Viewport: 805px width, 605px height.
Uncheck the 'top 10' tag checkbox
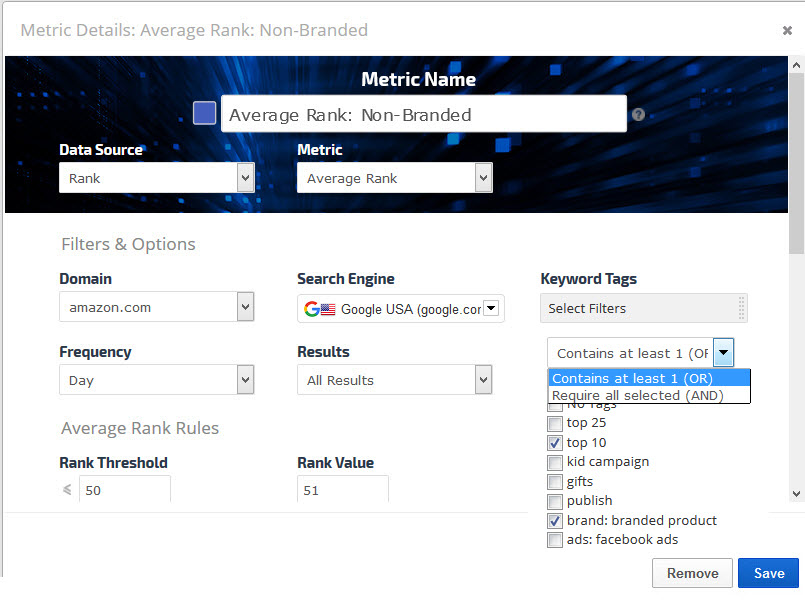pos(555,443)
